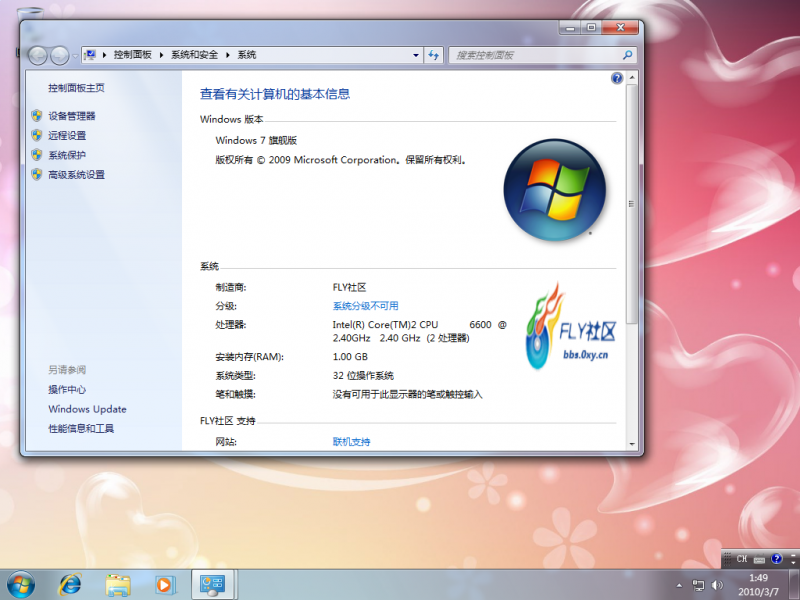Open 系统保护 link
The width and height of the screenshot is (800, 600).
pos(67,155)
